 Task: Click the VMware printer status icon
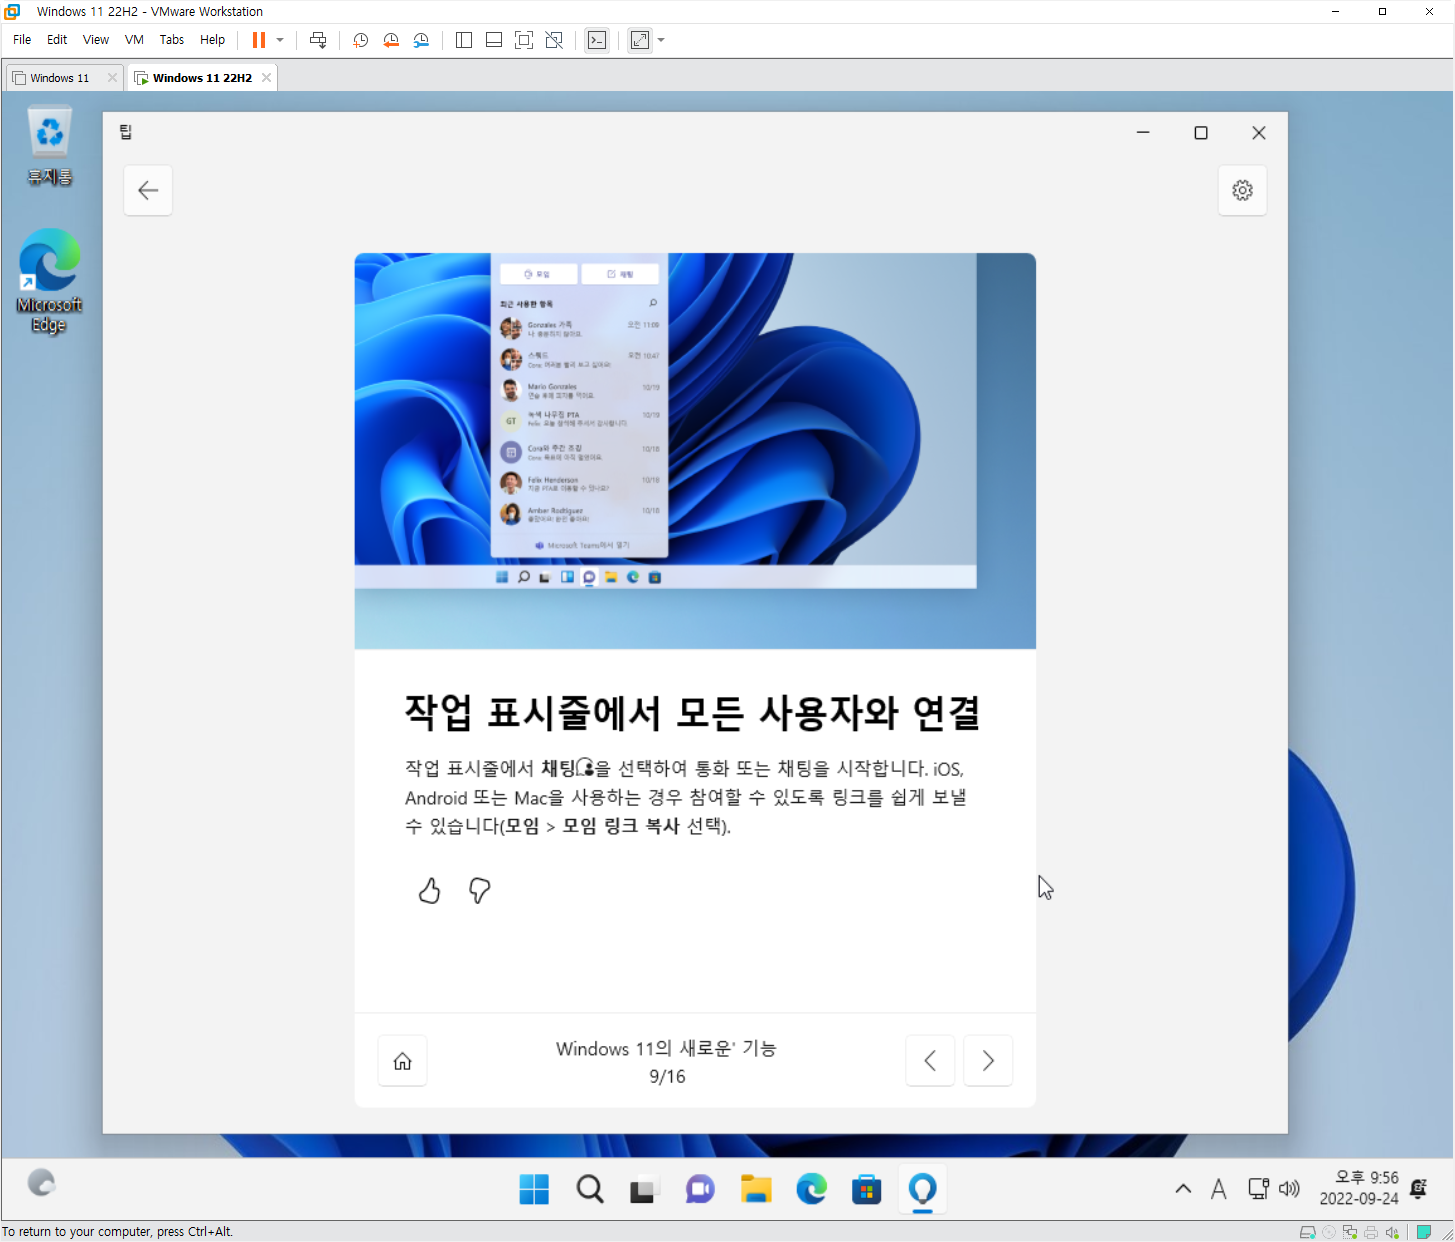pyautogui.click(x=1371, y=1232)
